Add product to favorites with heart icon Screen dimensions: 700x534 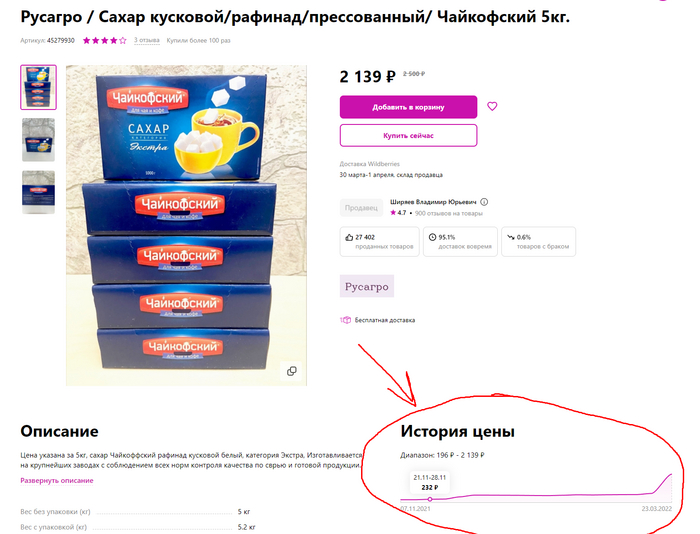(492, 106)
